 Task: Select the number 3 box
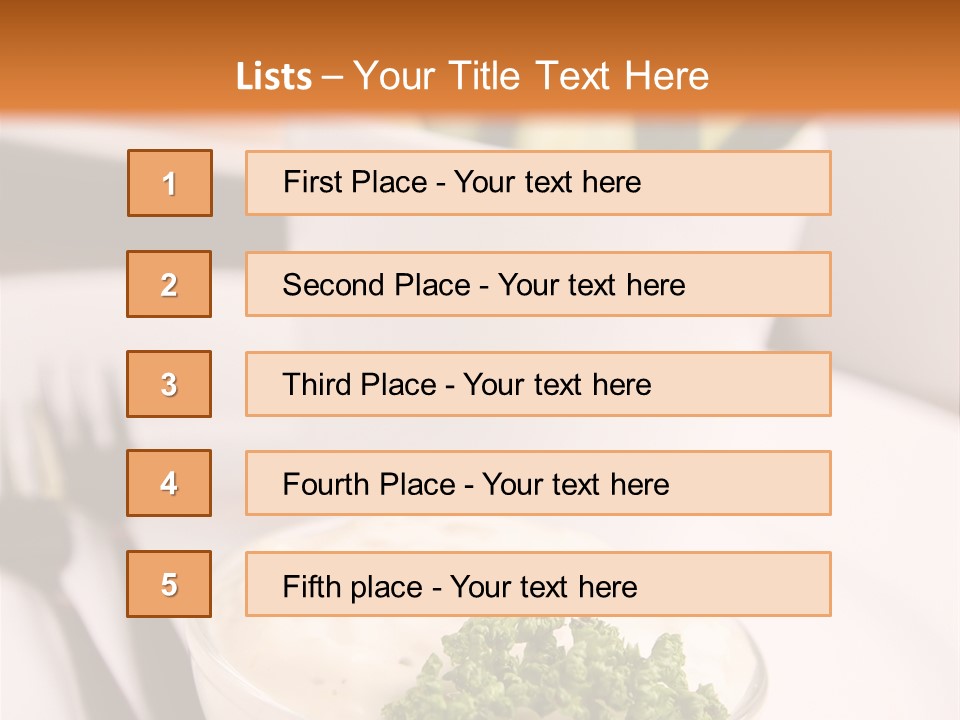[x=169, y=384]
